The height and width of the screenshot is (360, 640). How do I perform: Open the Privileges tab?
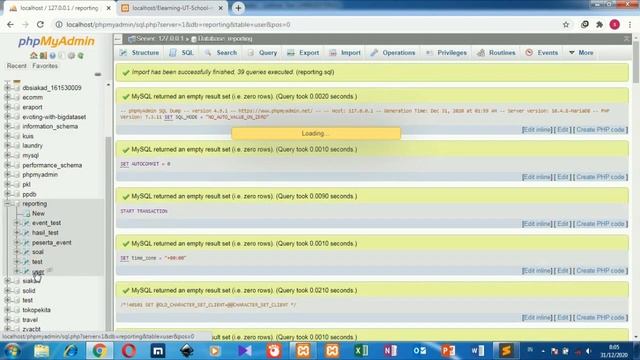[x=446, y=53]
